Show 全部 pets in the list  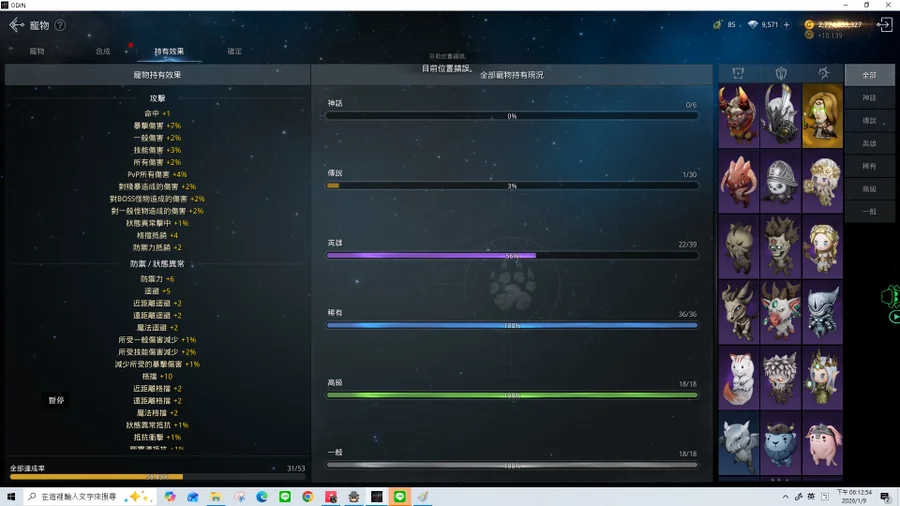(869, 75)
